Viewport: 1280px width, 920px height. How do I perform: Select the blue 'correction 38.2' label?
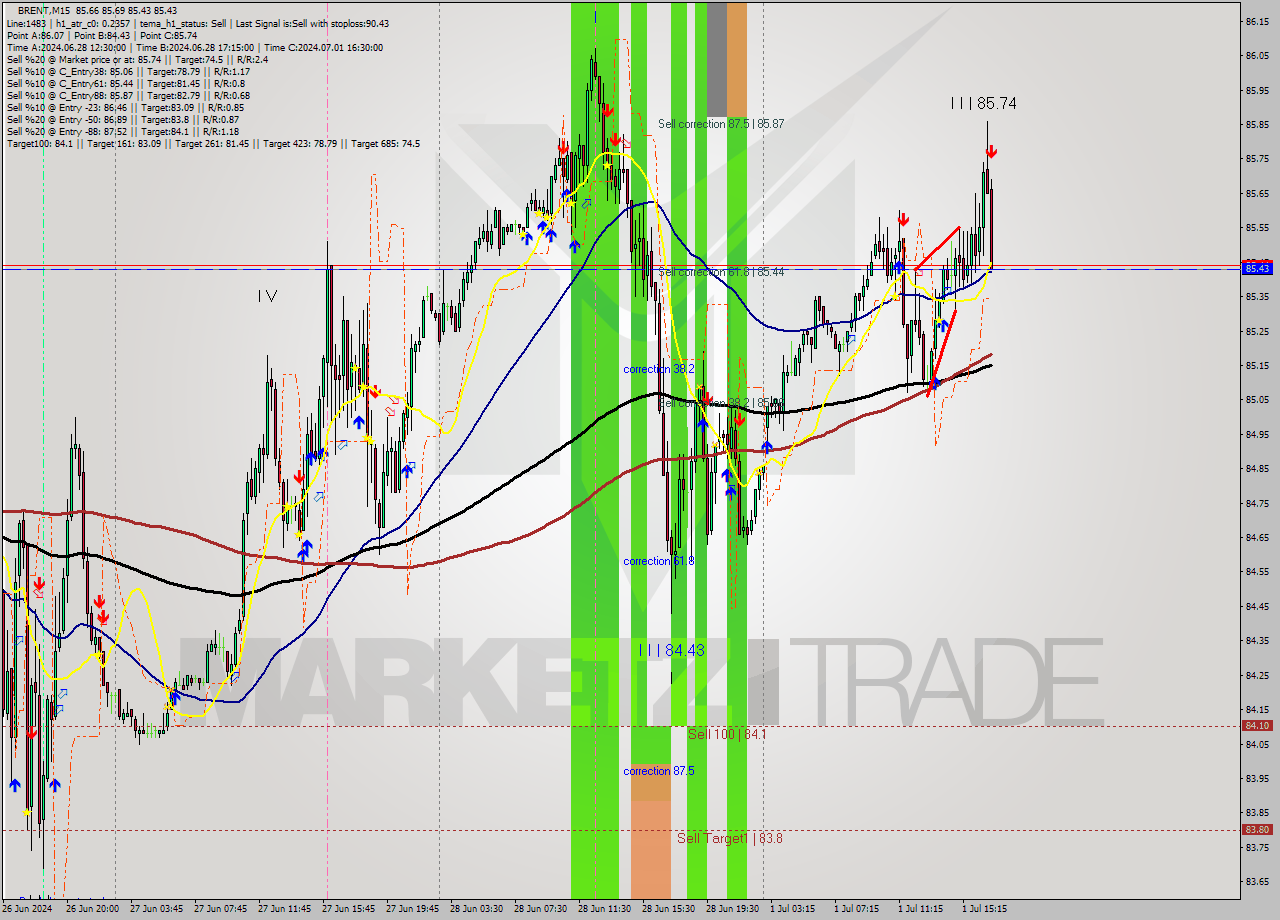coord(659,369)
